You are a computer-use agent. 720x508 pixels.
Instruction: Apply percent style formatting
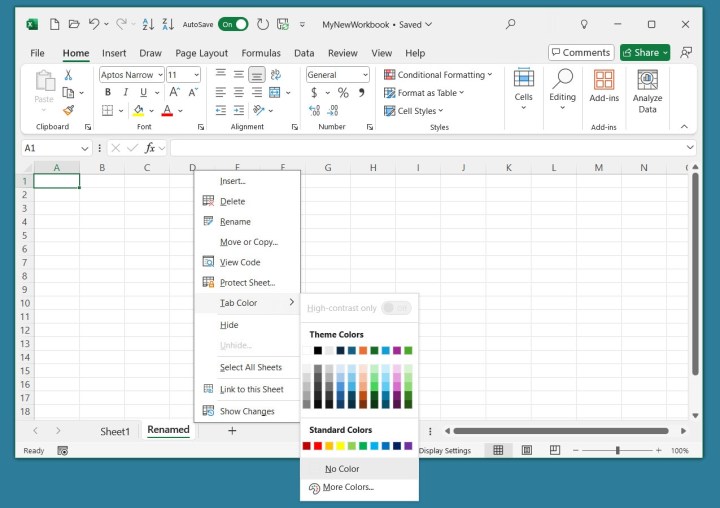[x=343, y=93]
